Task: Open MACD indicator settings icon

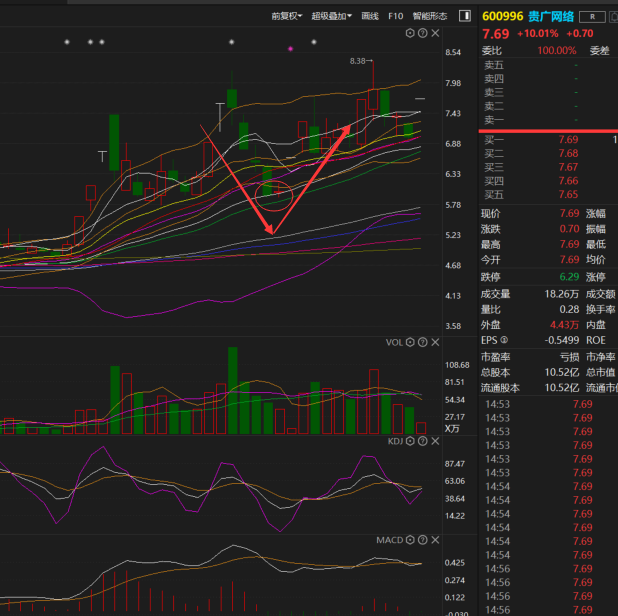Action: 410,540
